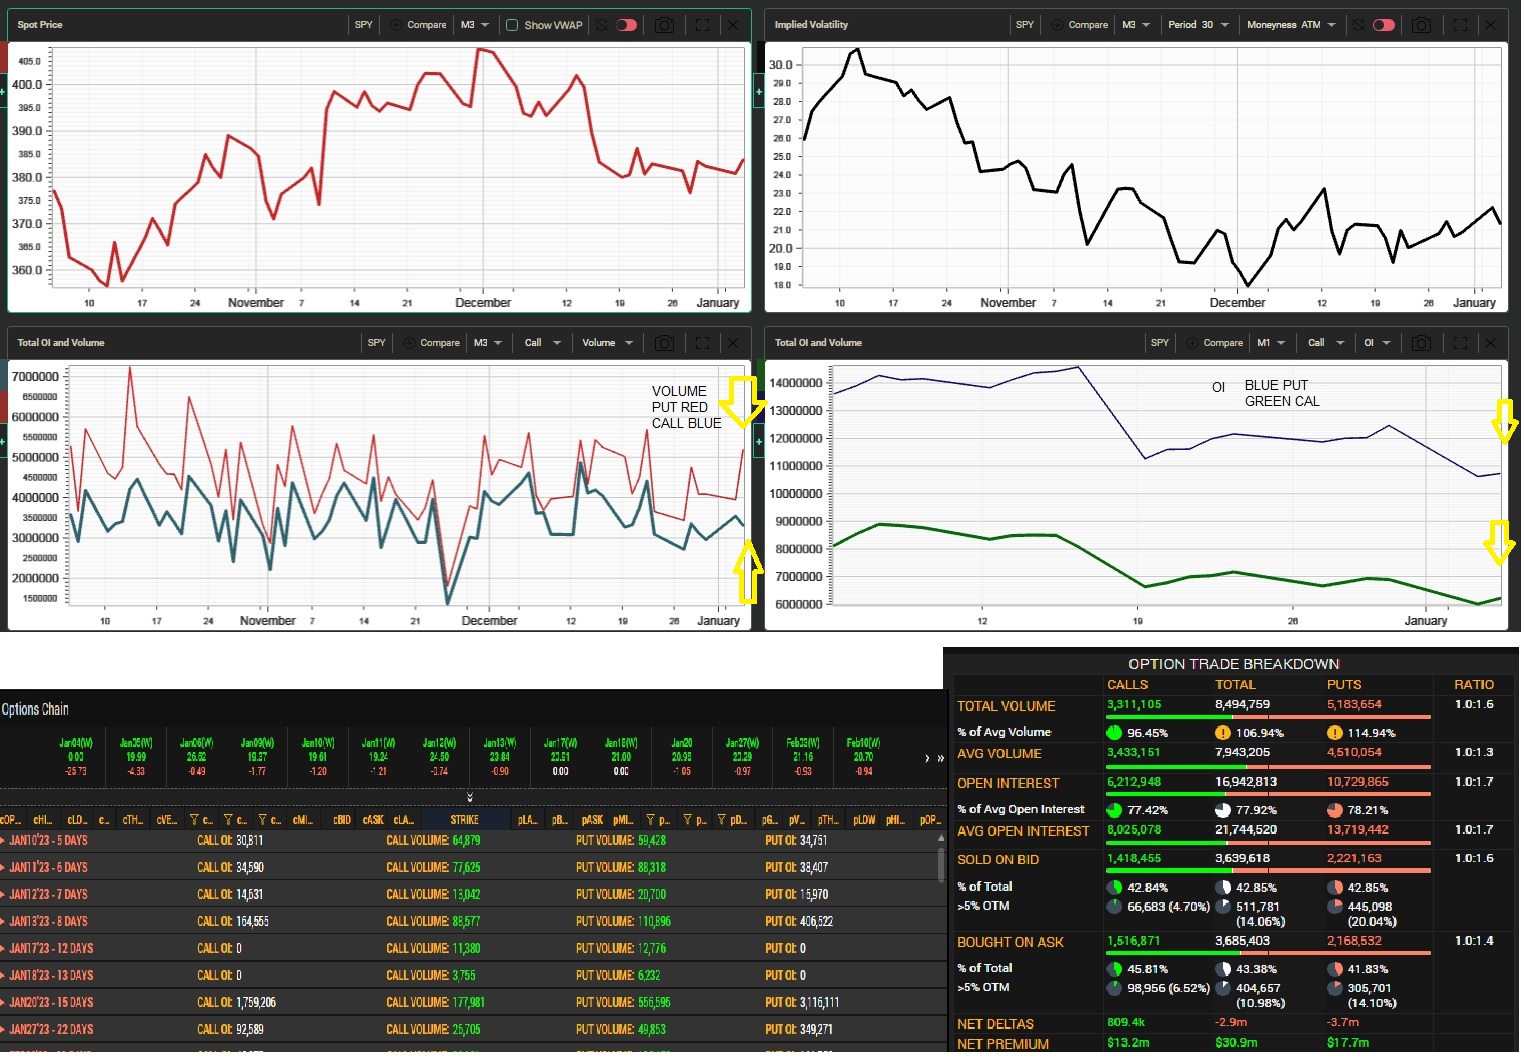The image size is (1526, 1064).
Task: Click the sync icon in Spot Price panel
Action: pyautogui.click(x=602, y=25)
